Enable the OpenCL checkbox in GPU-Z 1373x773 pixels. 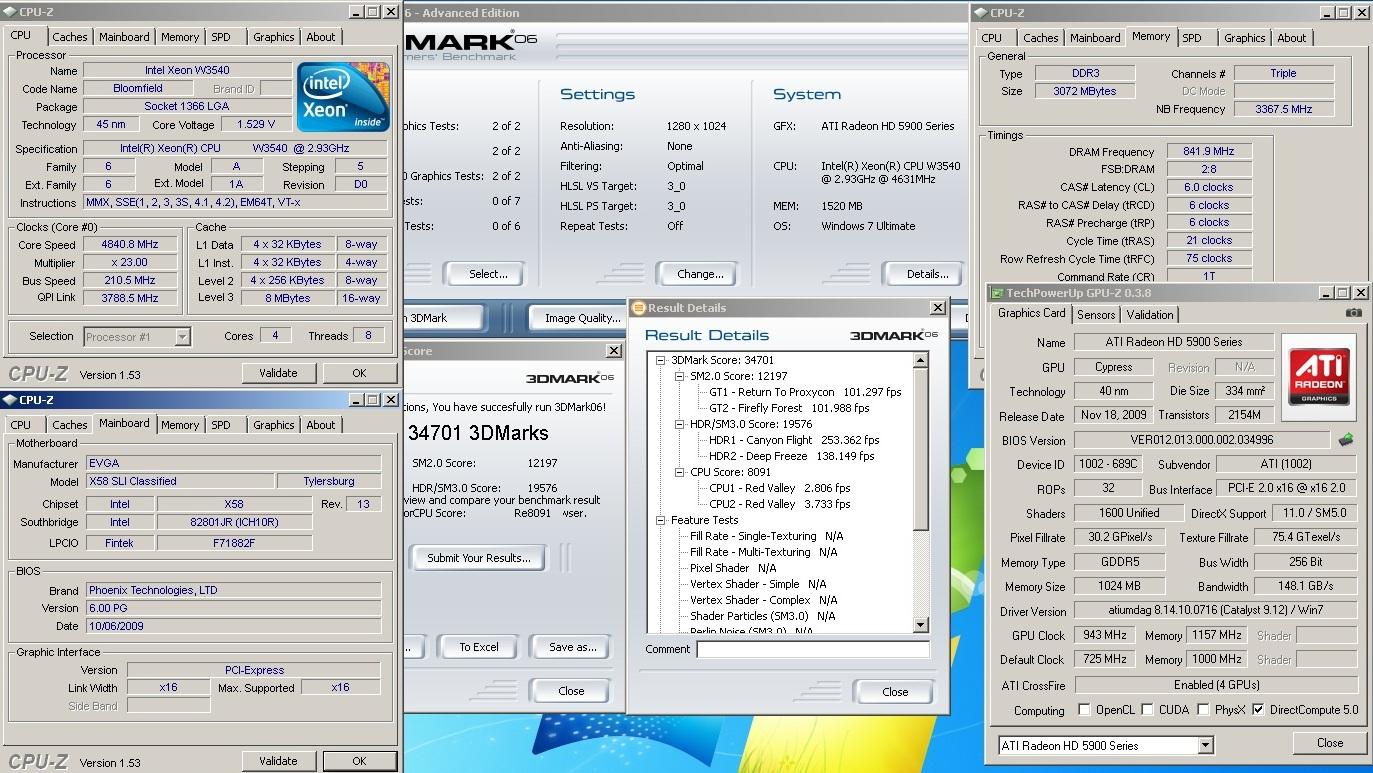pos(1085,710)
